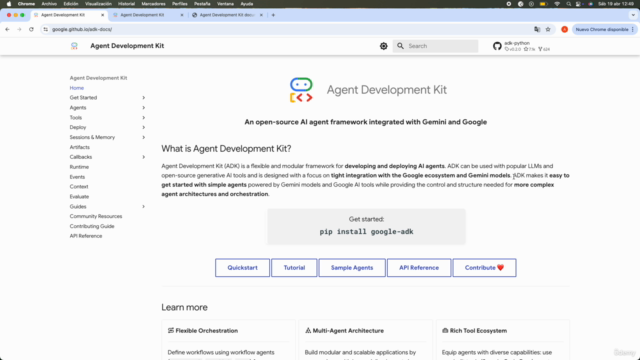Expand the Get Started sidebar section
The width and height of the screenshot is (640, 360).
click(x=143, y=98)
